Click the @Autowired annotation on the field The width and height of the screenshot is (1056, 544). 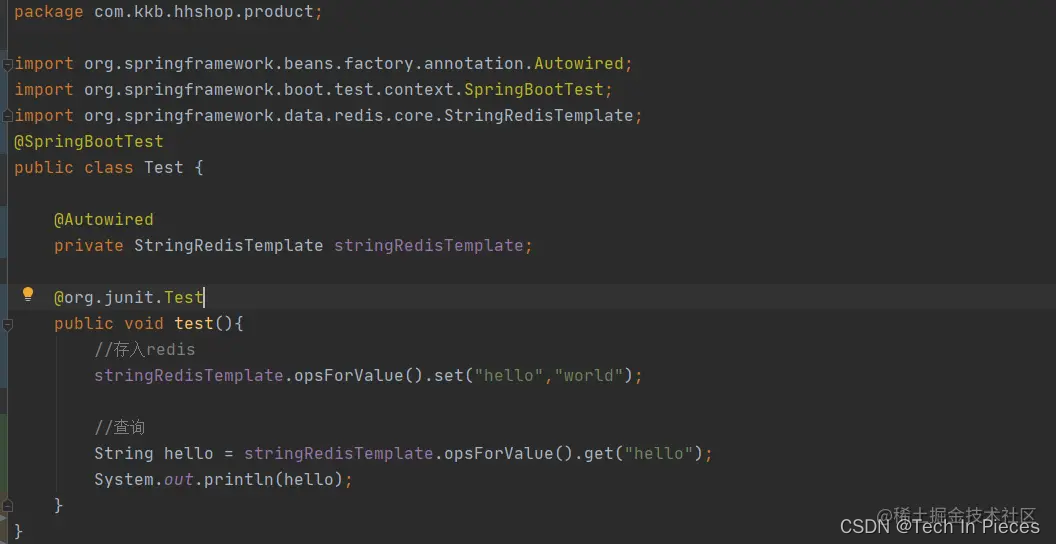coord(104,219)
